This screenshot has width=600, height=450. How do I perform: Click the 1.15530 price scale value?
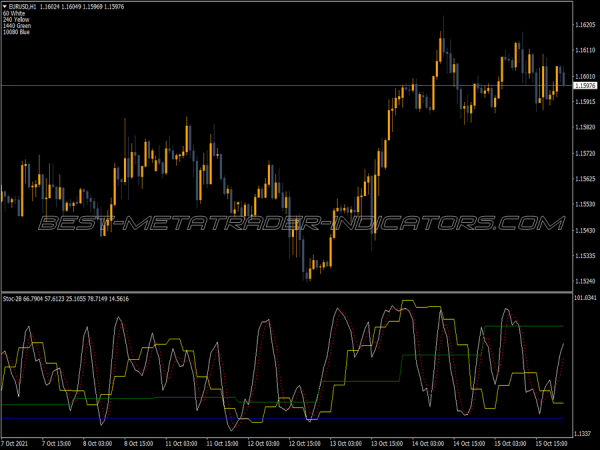(x=585, y=204)
